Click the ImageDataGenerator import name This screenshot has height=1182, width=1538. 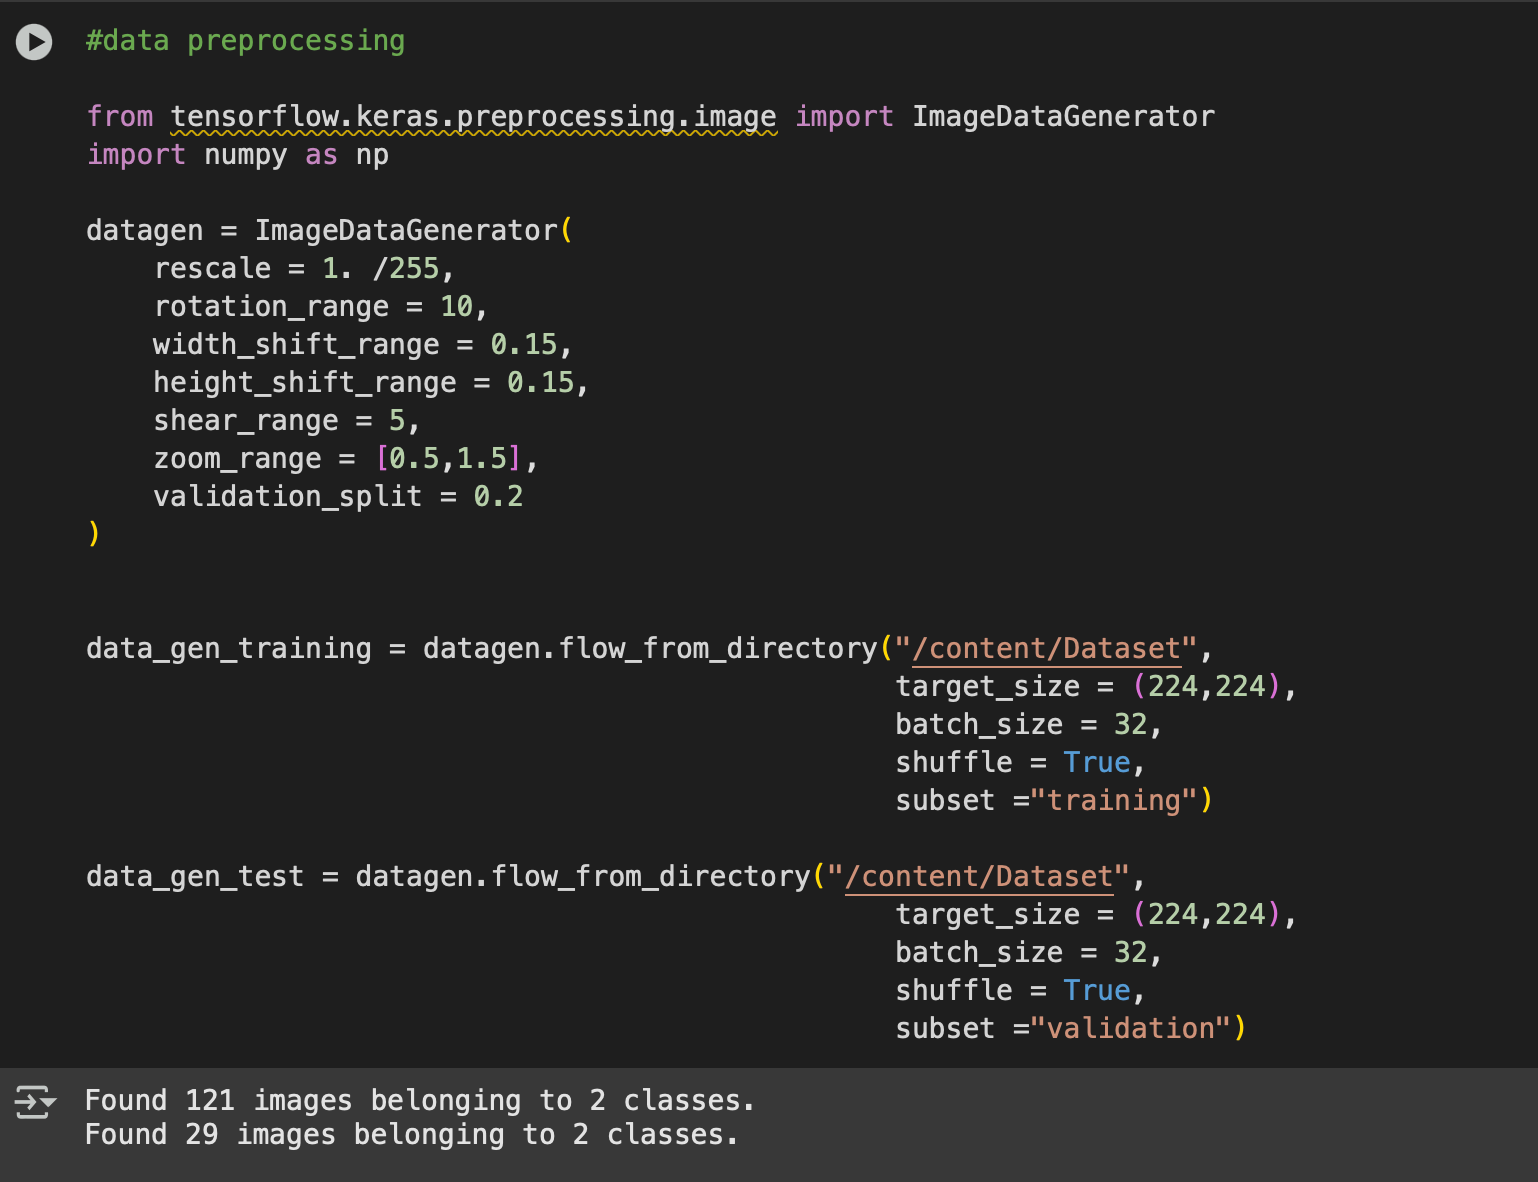pos(1063,117)
